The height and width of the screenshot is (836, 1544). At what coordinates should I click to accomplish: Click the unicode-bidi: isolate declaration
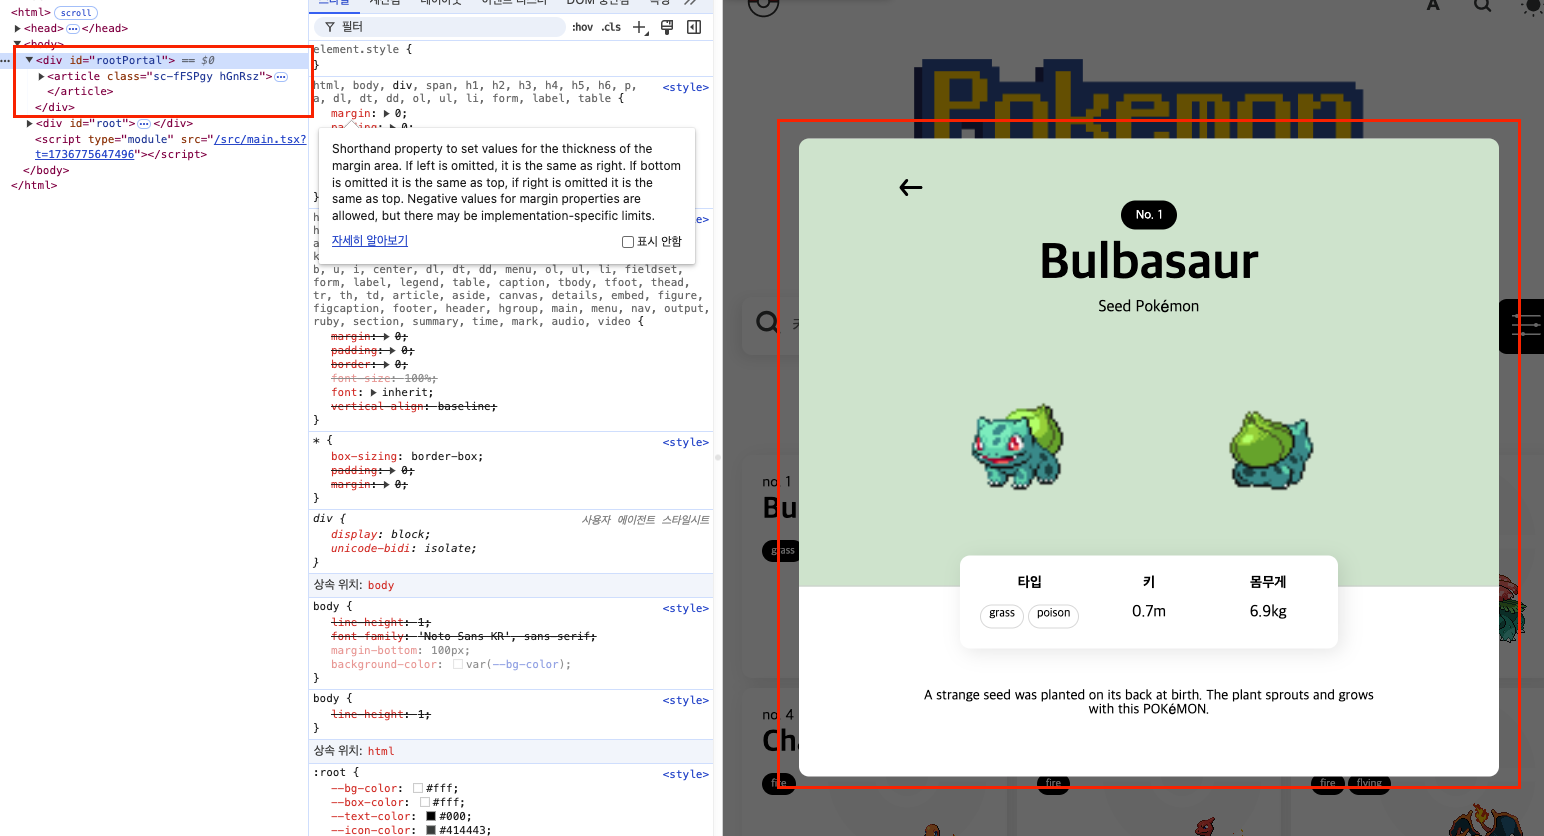tap(404, 549)
